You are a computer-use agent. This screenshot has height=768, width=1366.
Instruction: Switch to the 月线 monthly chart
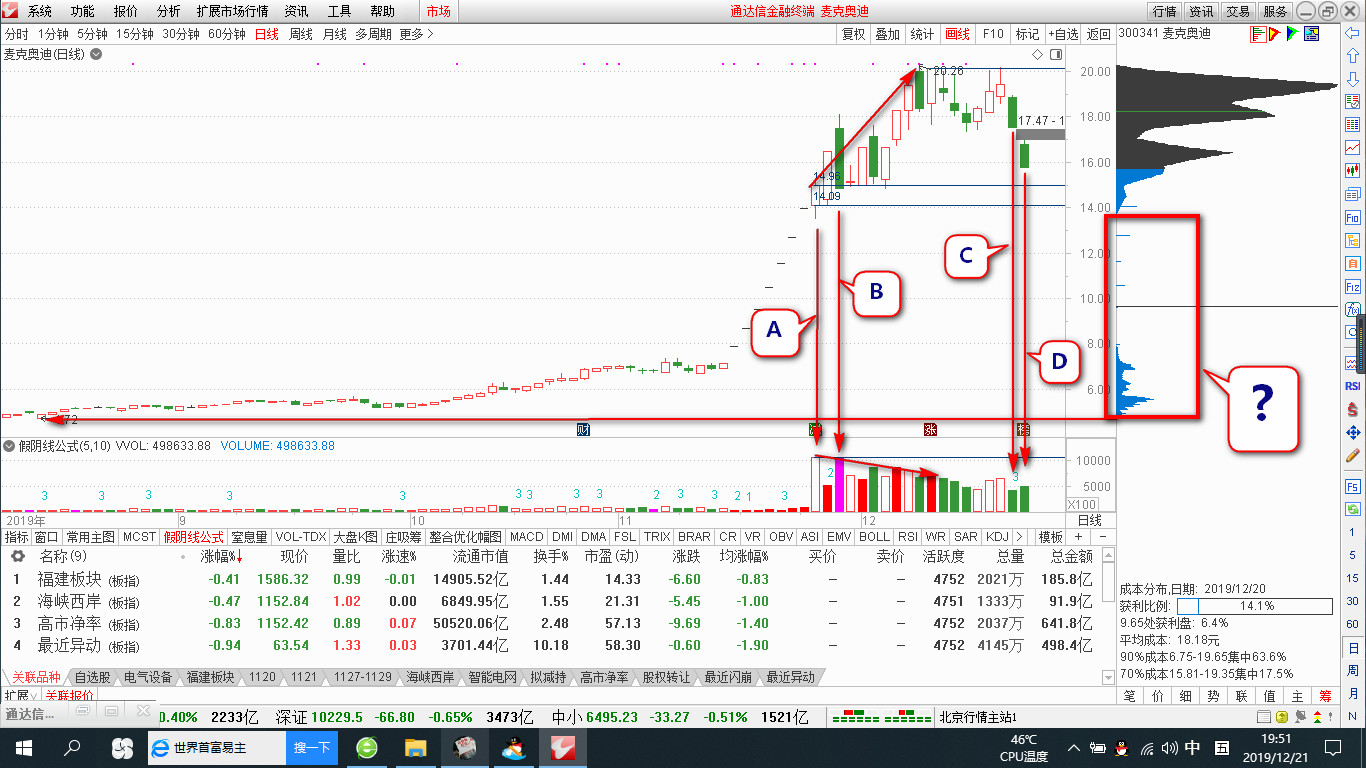[334, 34]
